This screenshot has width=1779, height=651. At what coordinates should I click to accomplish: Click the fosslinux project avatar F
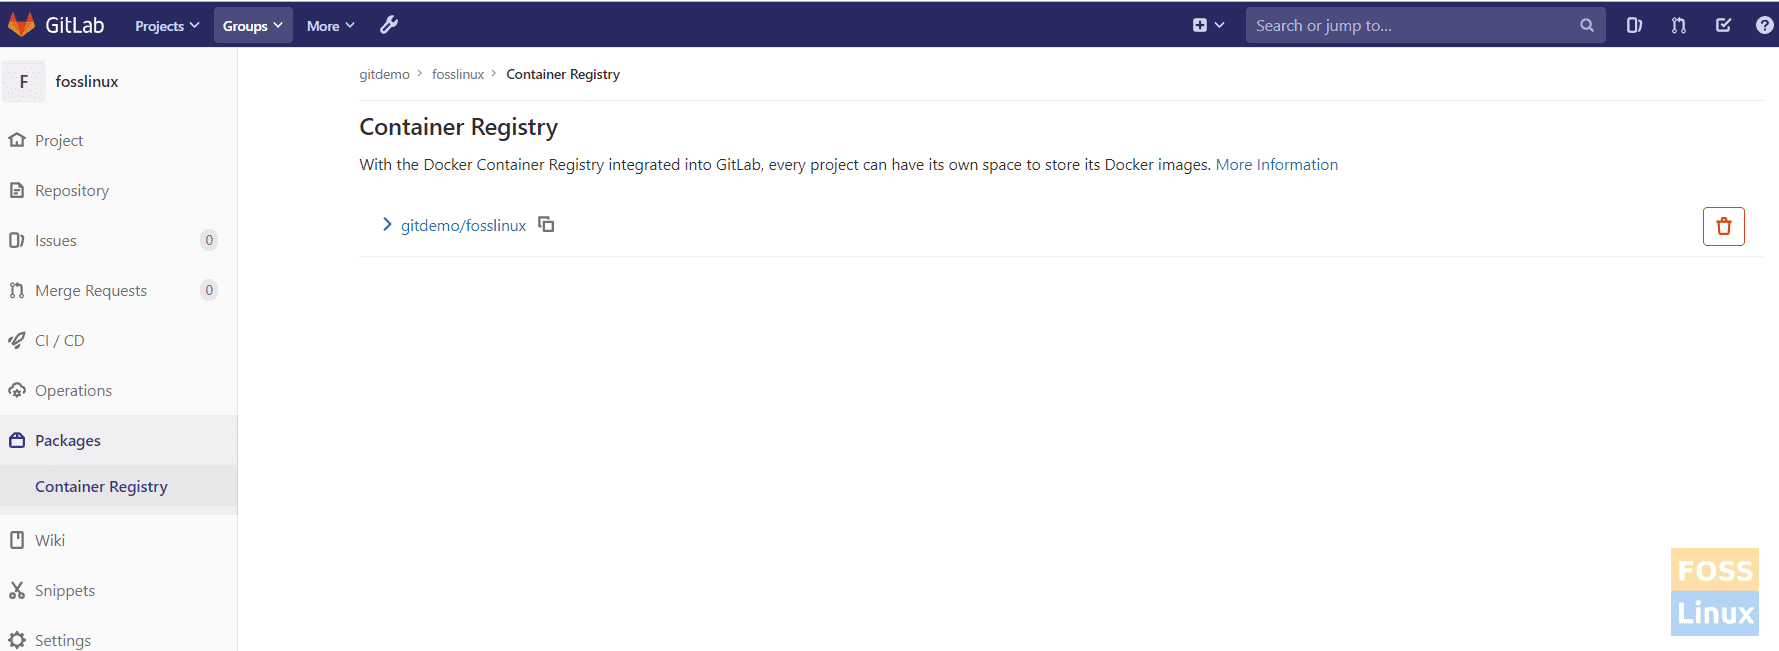[x=24, y=81]
